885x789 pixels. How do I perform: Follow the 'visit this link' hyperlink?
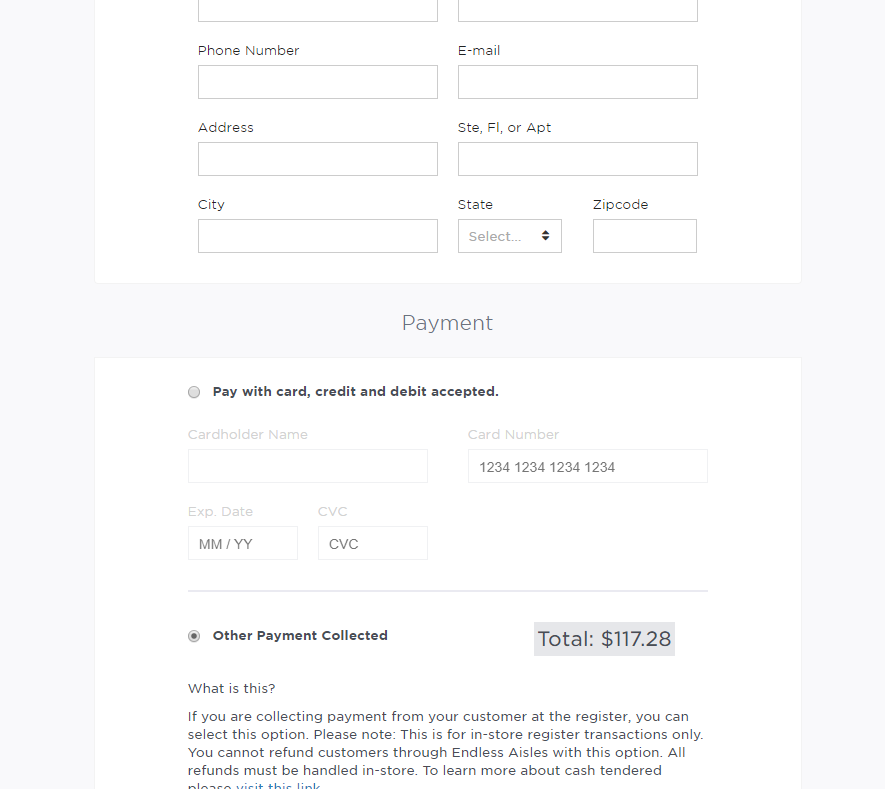click(x=278, y=786)
